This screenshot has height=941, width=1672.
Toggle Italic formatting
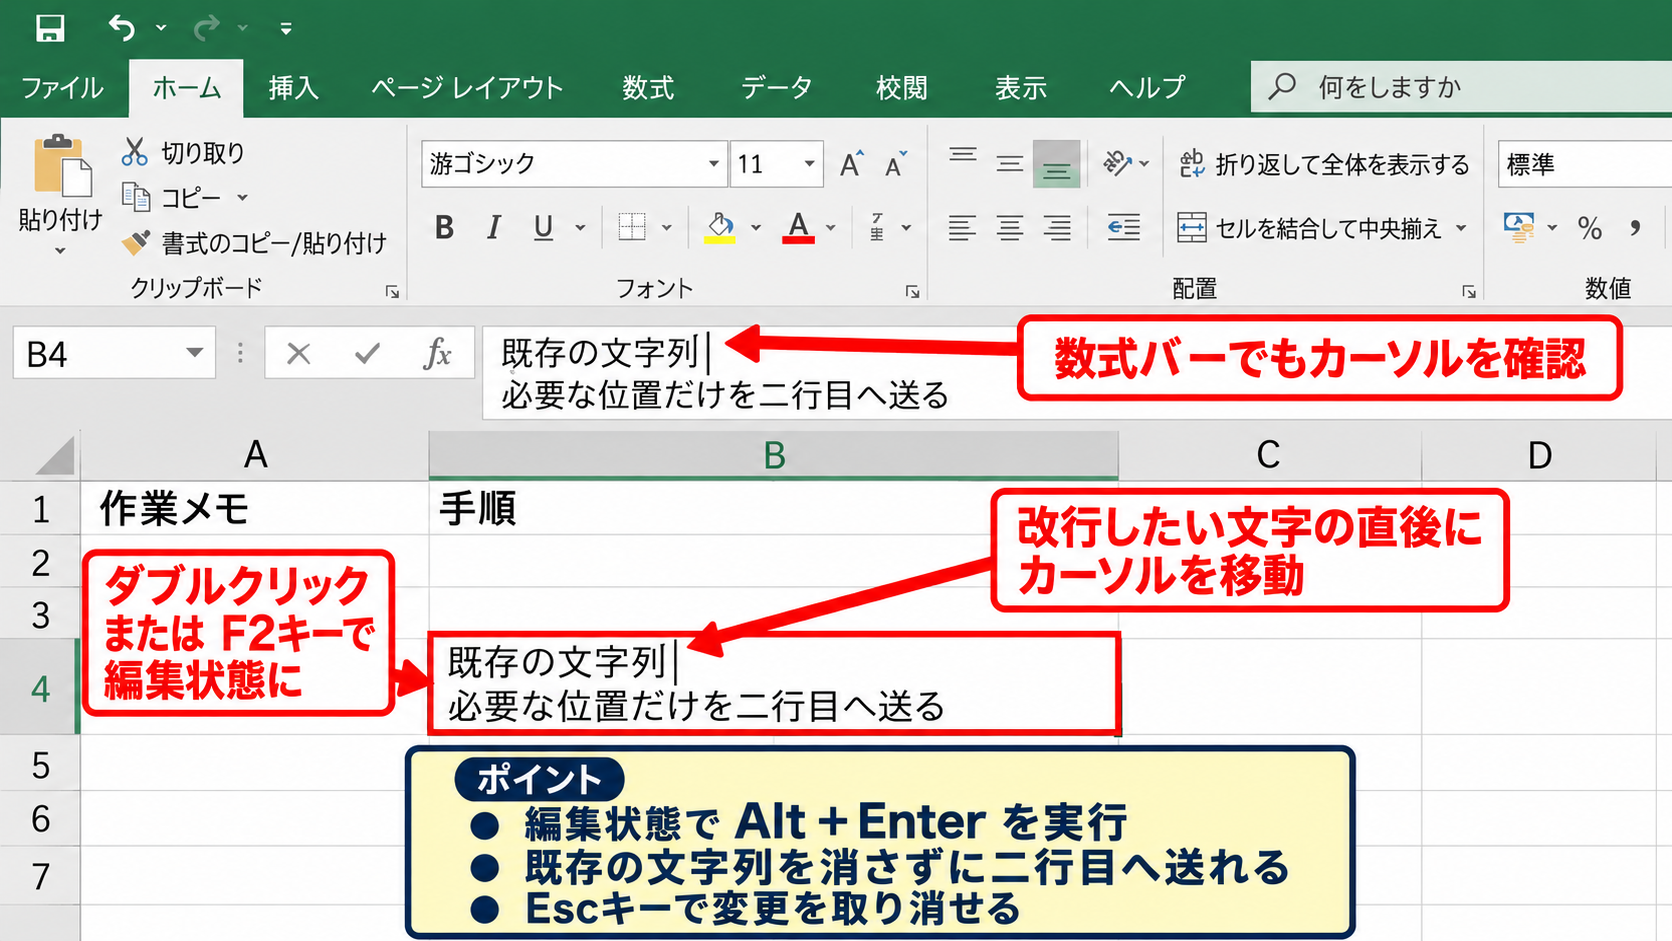pos(493,227)
